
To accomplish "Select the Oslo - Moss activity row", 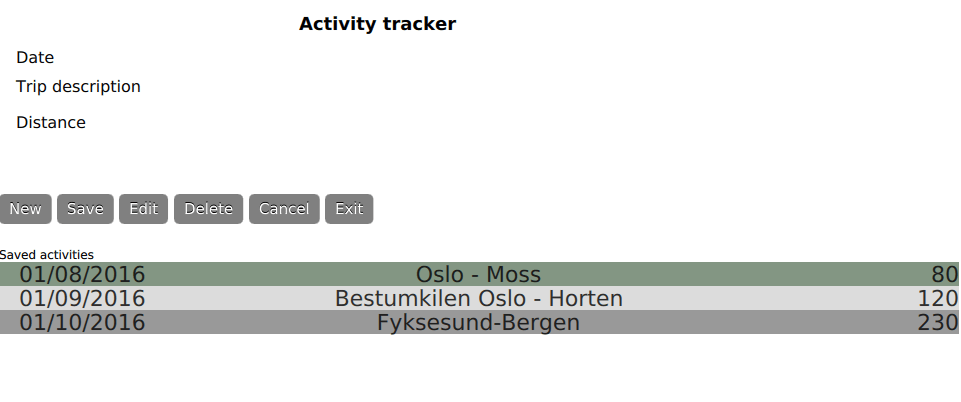I will (478, 274).
